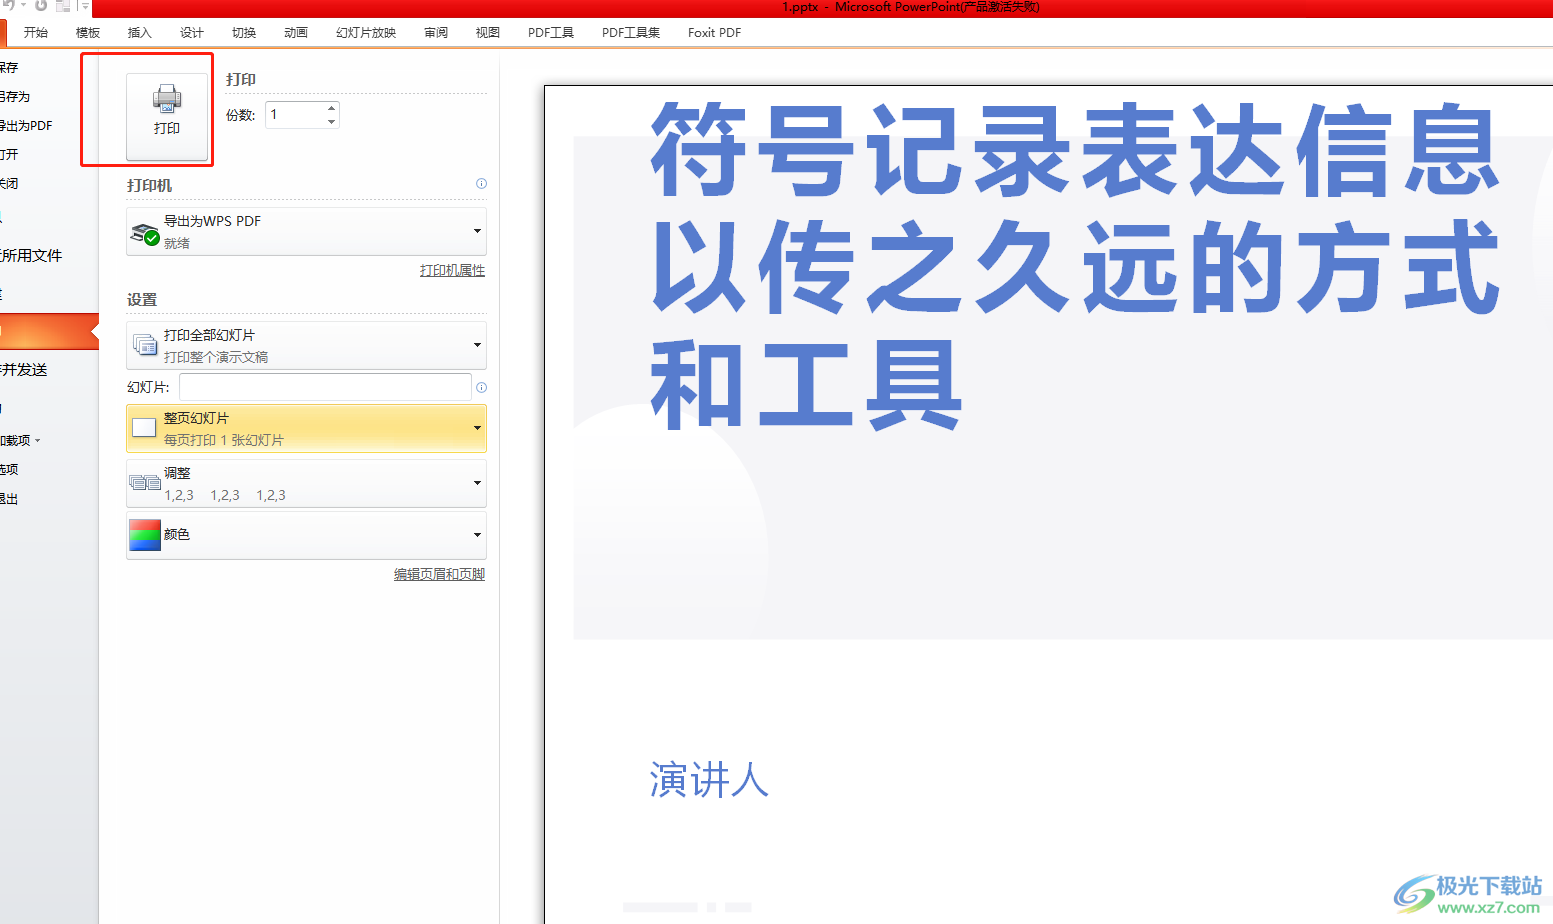Click the undo icon in quick access toolbar
Screen dimensions: 1553x924
pyautogui.click(x=8, y=5)
